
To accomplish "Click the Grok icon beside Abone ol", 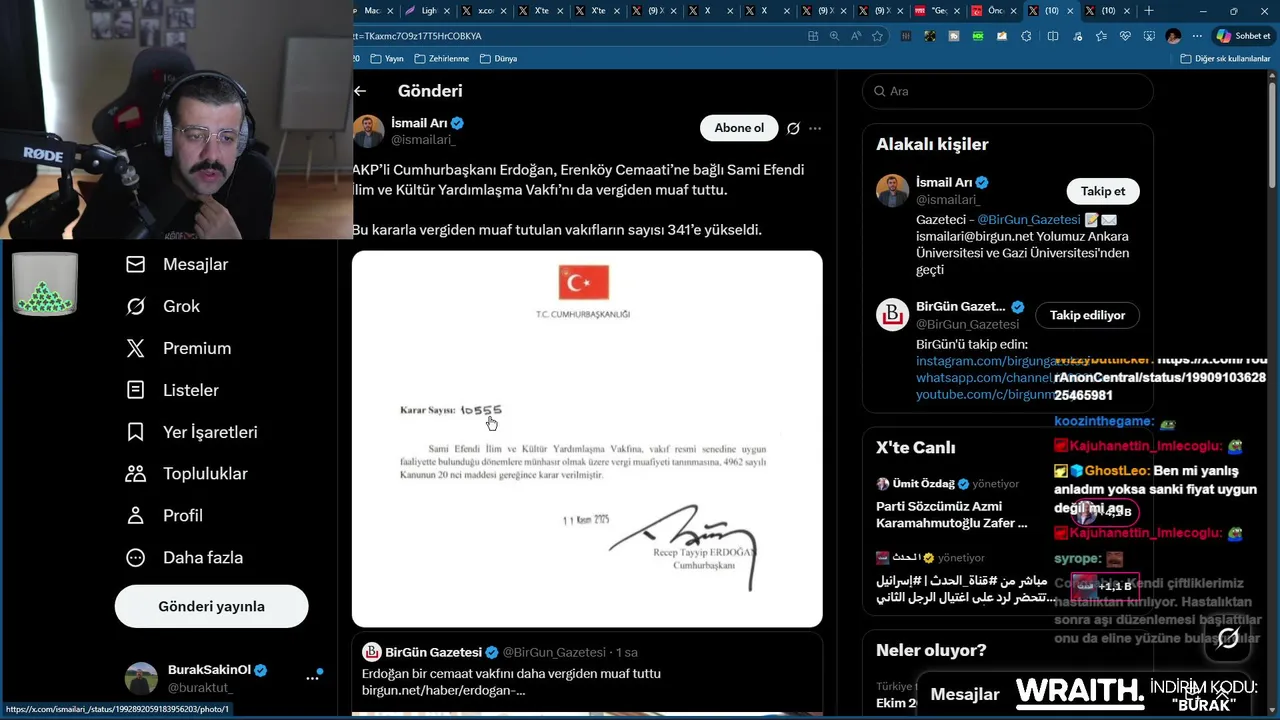I will coord(793,128).
